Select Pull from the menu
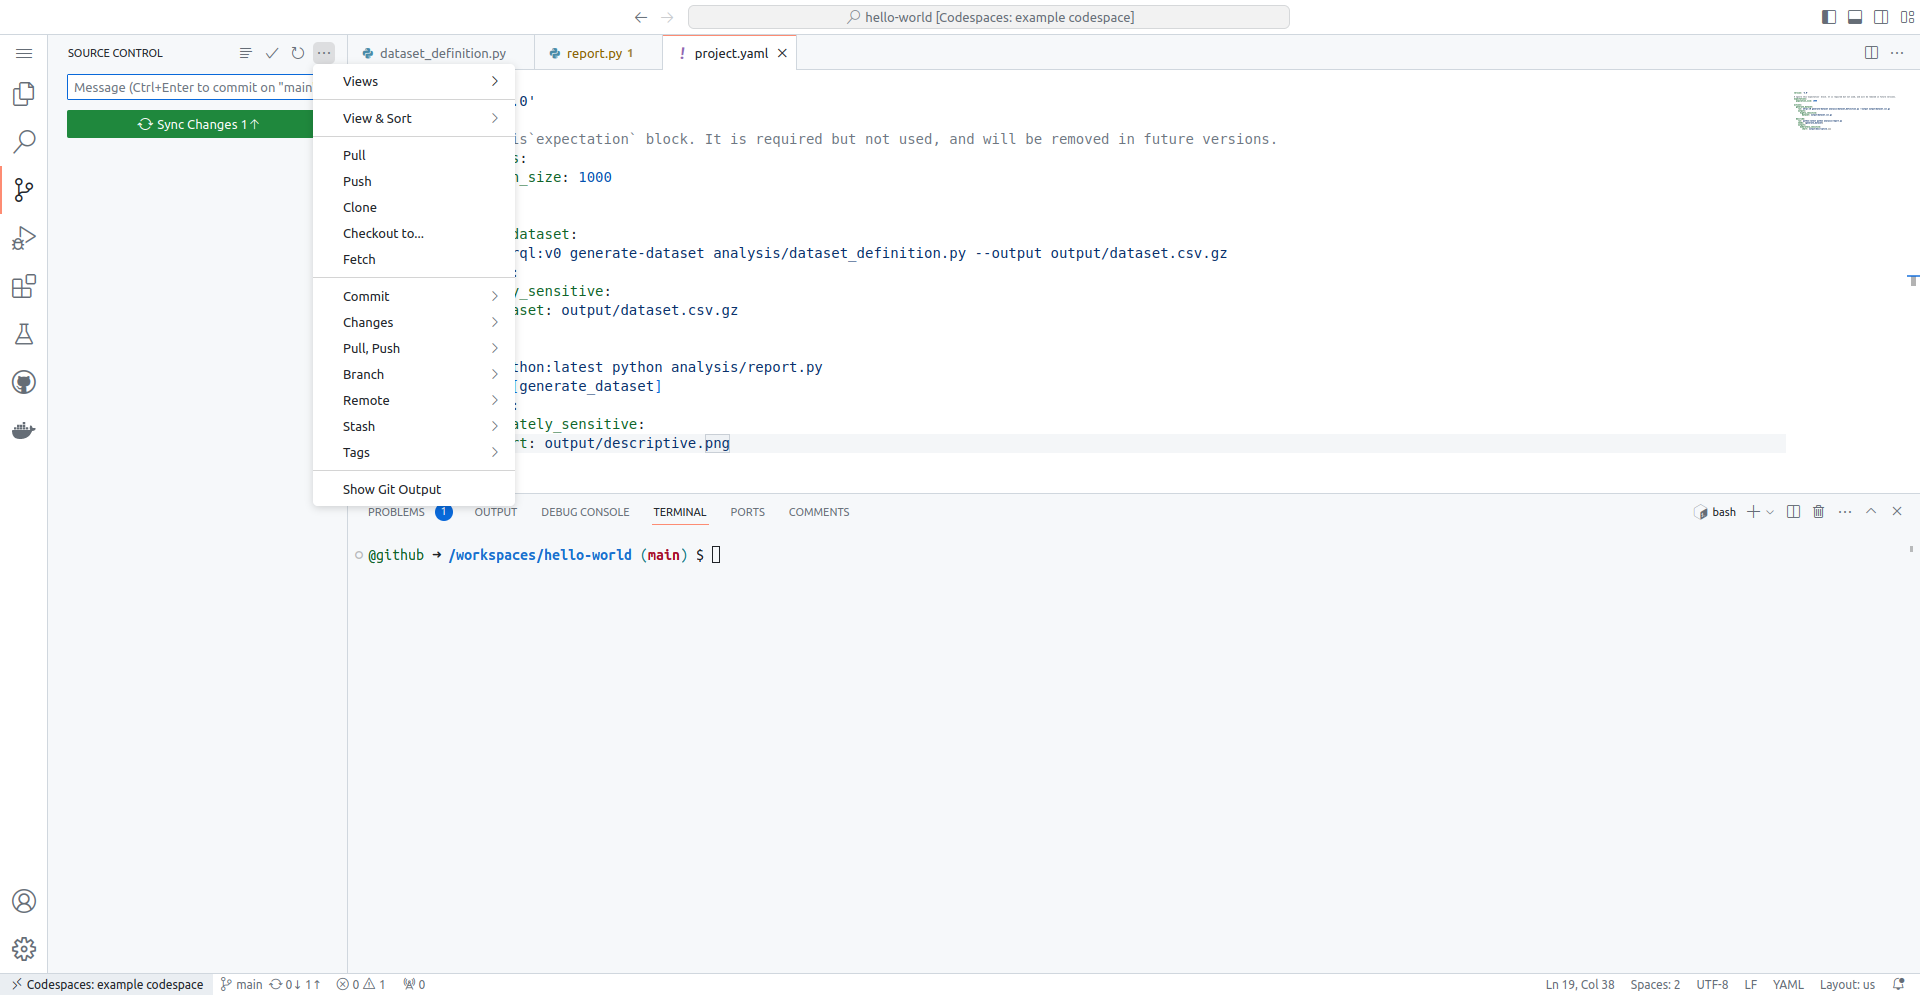 414,156
